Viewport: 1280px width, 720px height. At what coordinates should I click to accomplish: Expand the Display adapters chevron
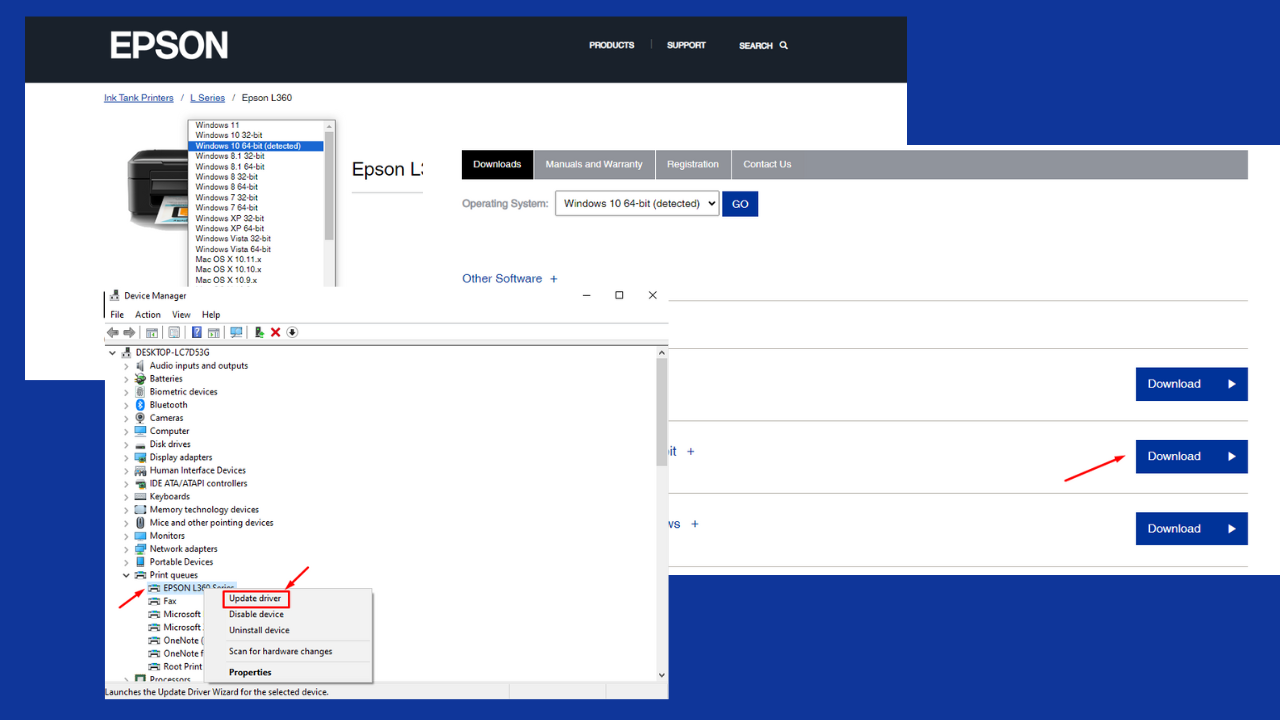tap(126, 457)
